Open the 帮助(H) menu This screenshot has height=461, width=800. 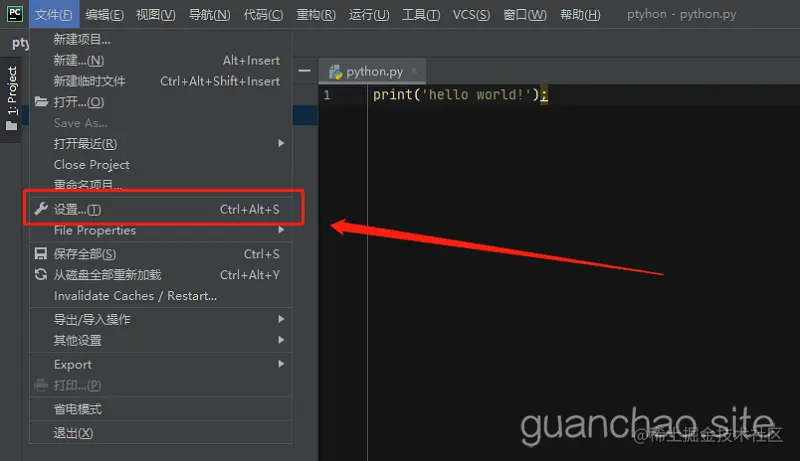click(580, 14)
